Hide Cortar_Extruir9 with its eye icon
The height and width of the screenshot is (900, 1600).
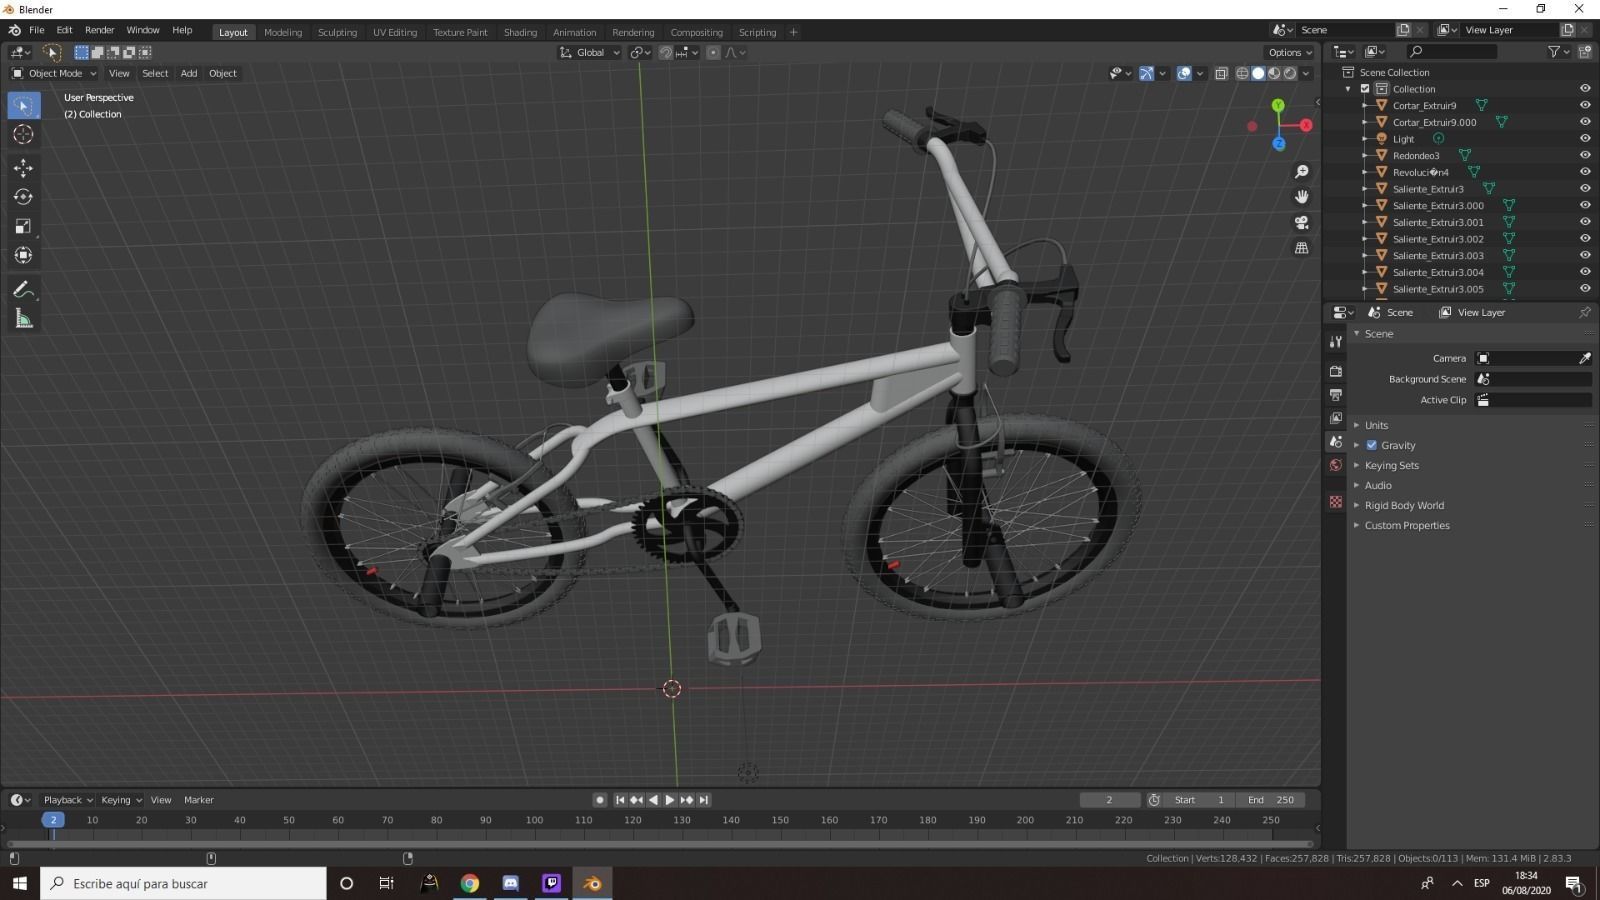pyautogui.click(x=1585, y=105)
